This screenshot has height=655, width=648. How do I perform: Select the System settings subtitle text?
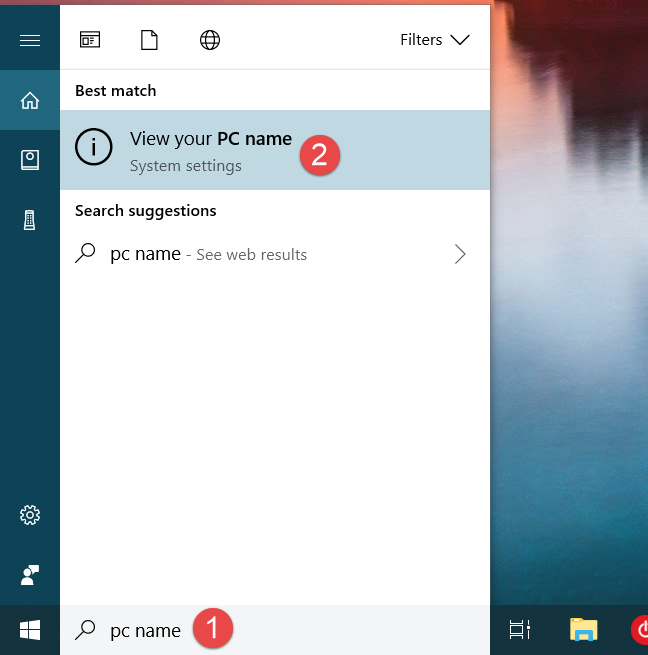(x=186, y=166)
